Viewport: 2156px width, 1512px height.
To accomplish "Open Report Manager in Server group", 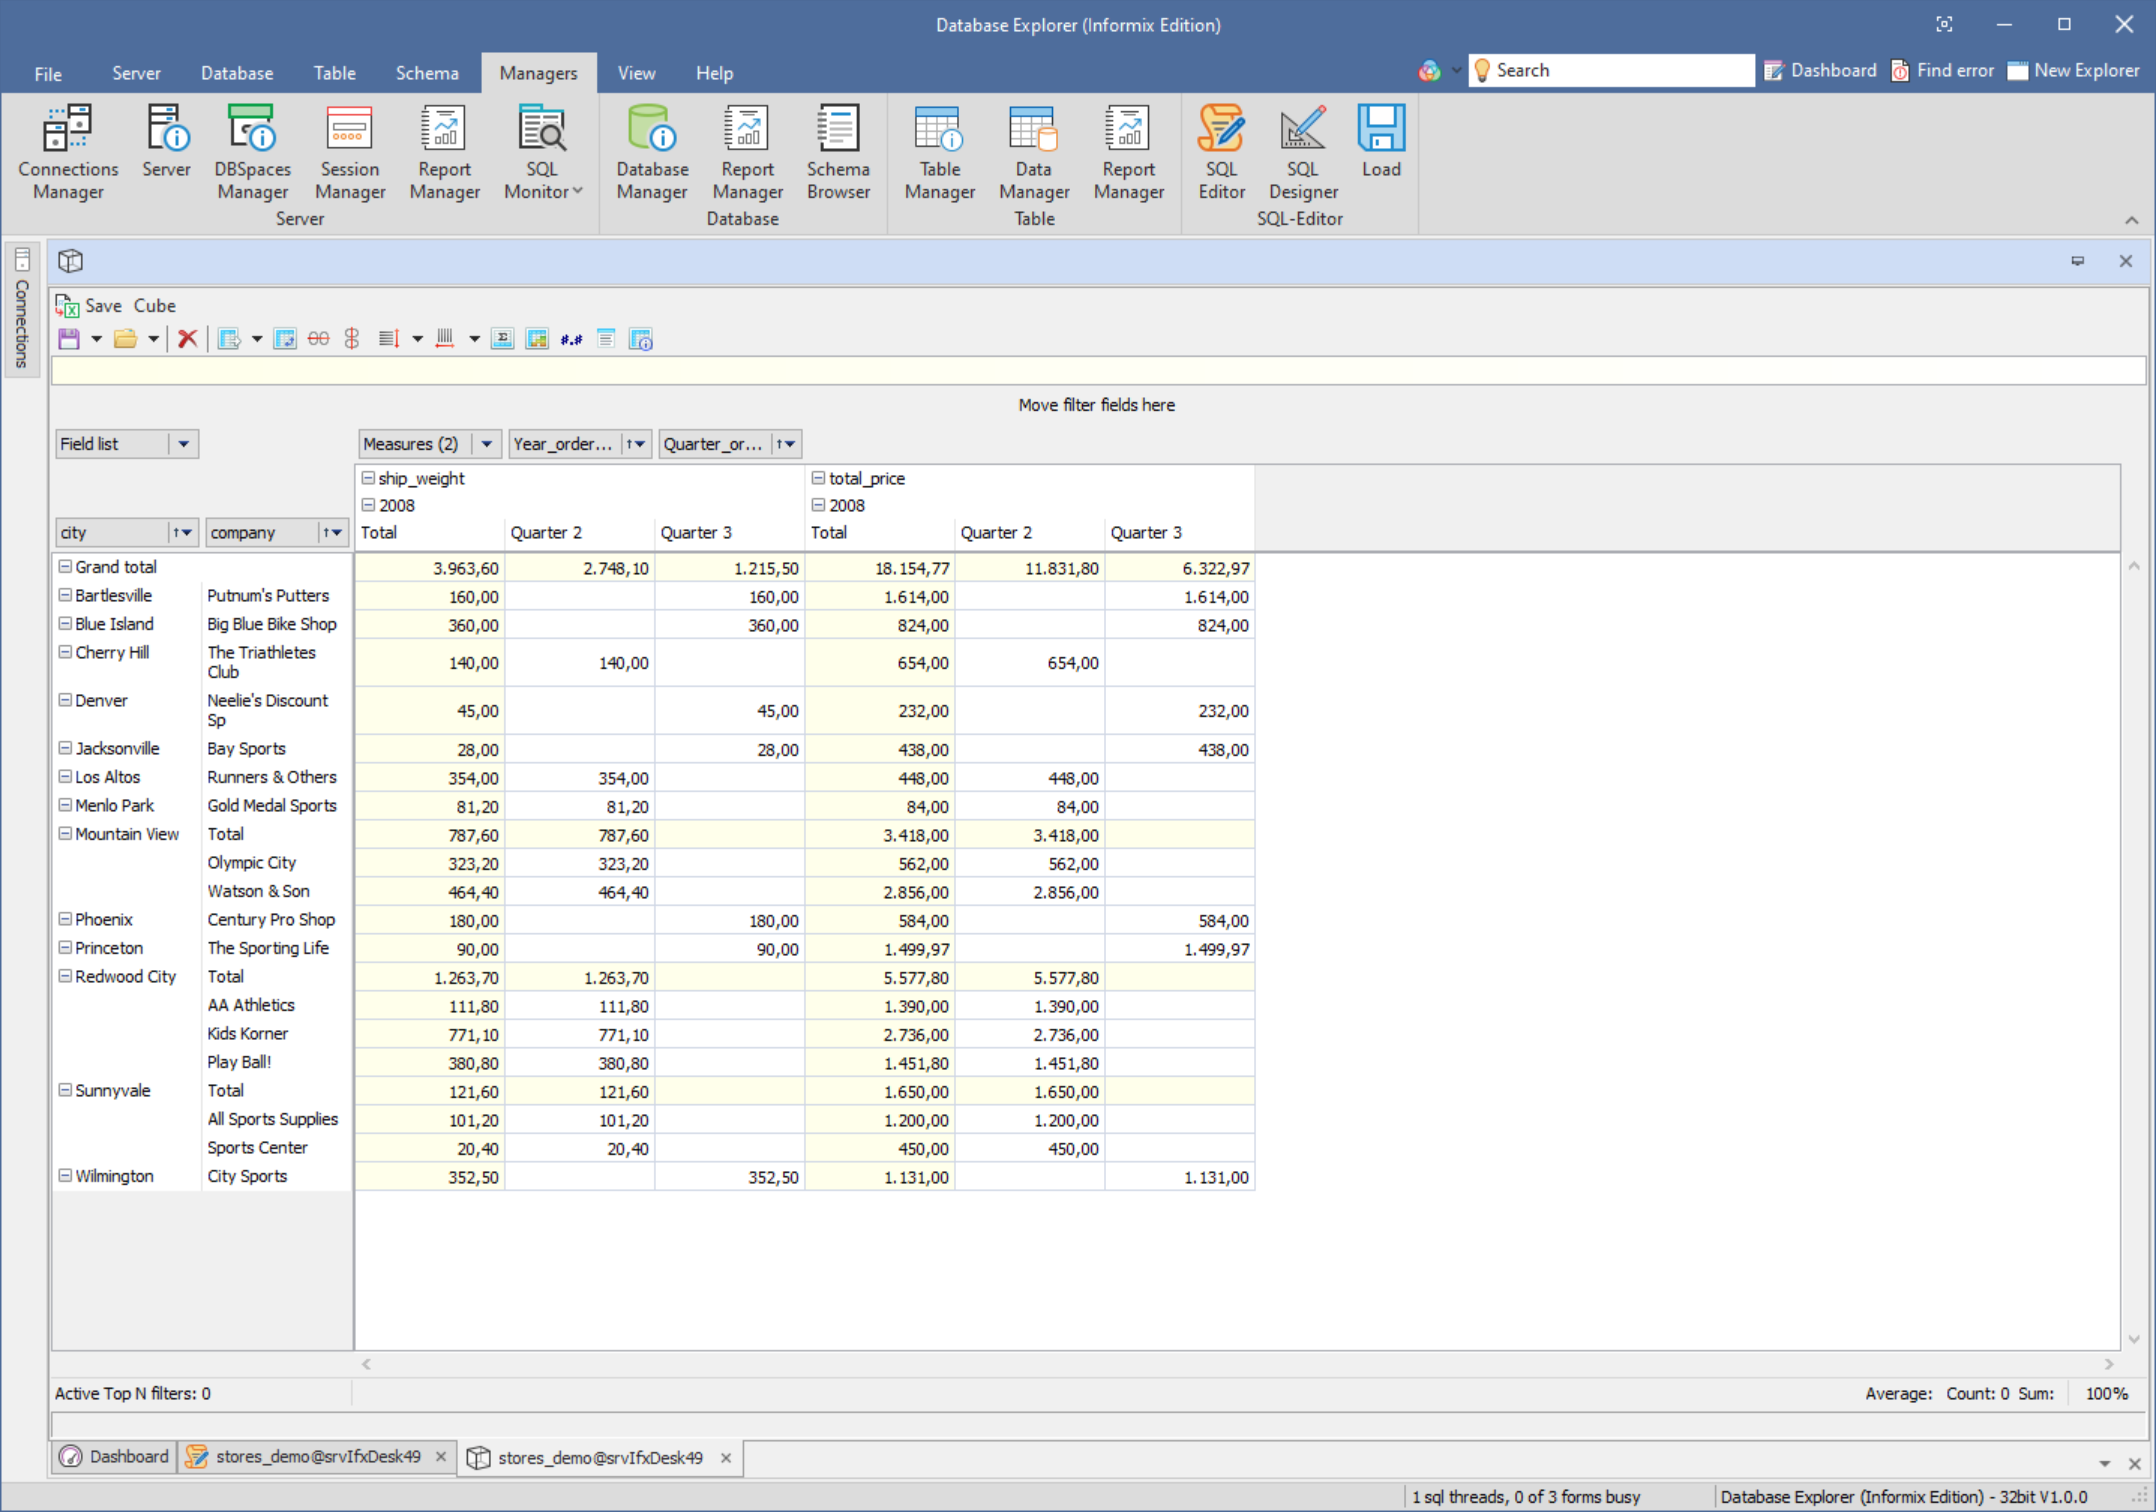I will click(x=444, y=153).
